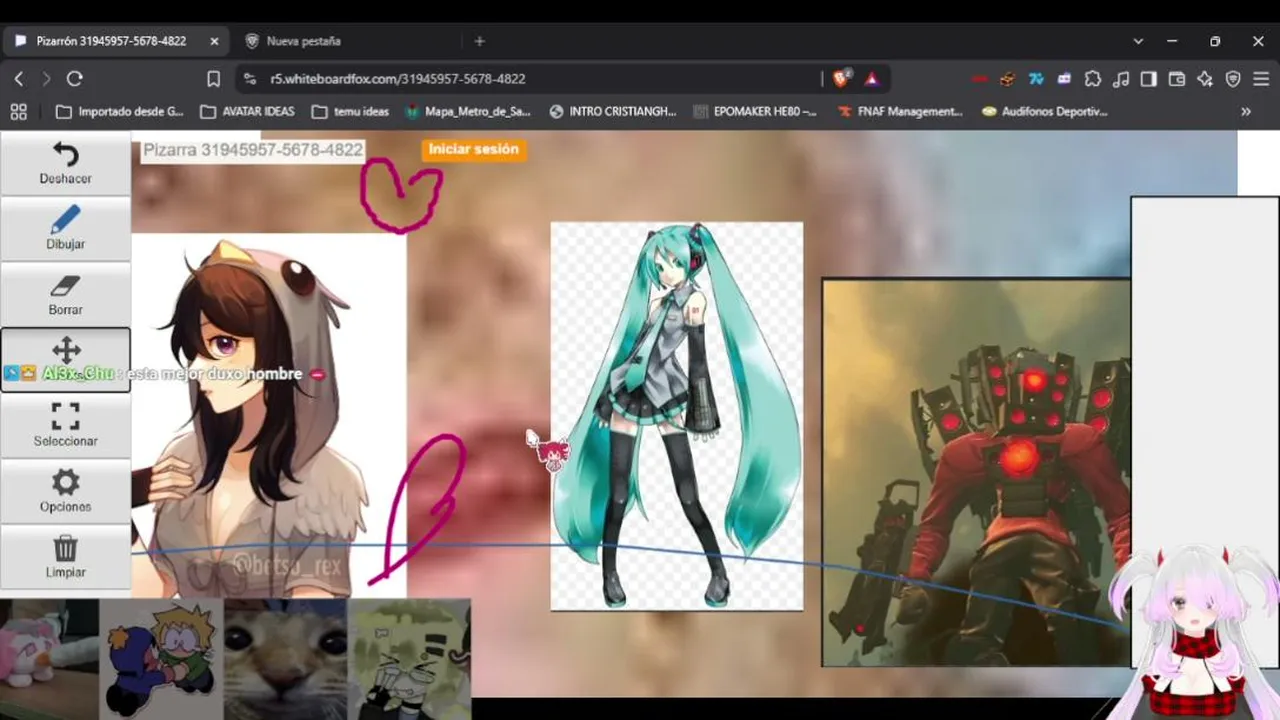Open the media control music note icon
This screenshot has height=720, width=1280.
click(x=1121, y=78)
